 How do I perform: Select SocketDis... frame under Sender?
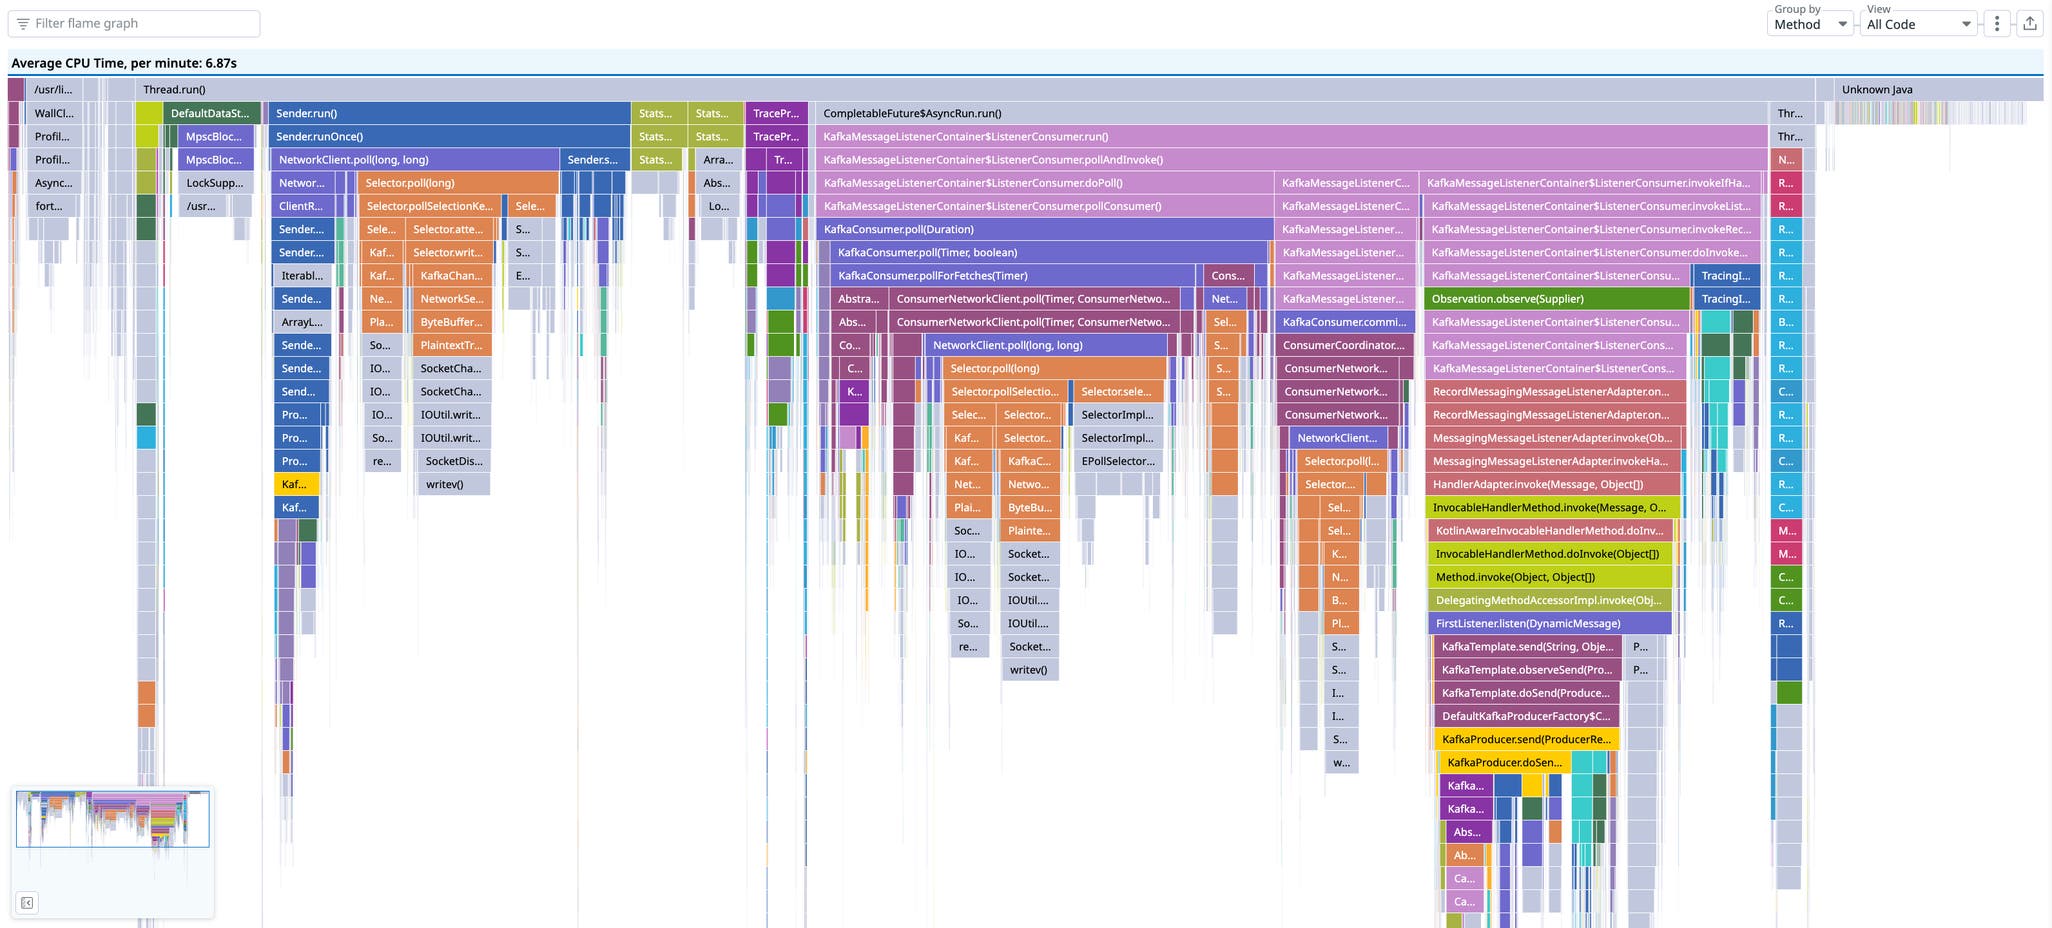(x=453, y=461)
